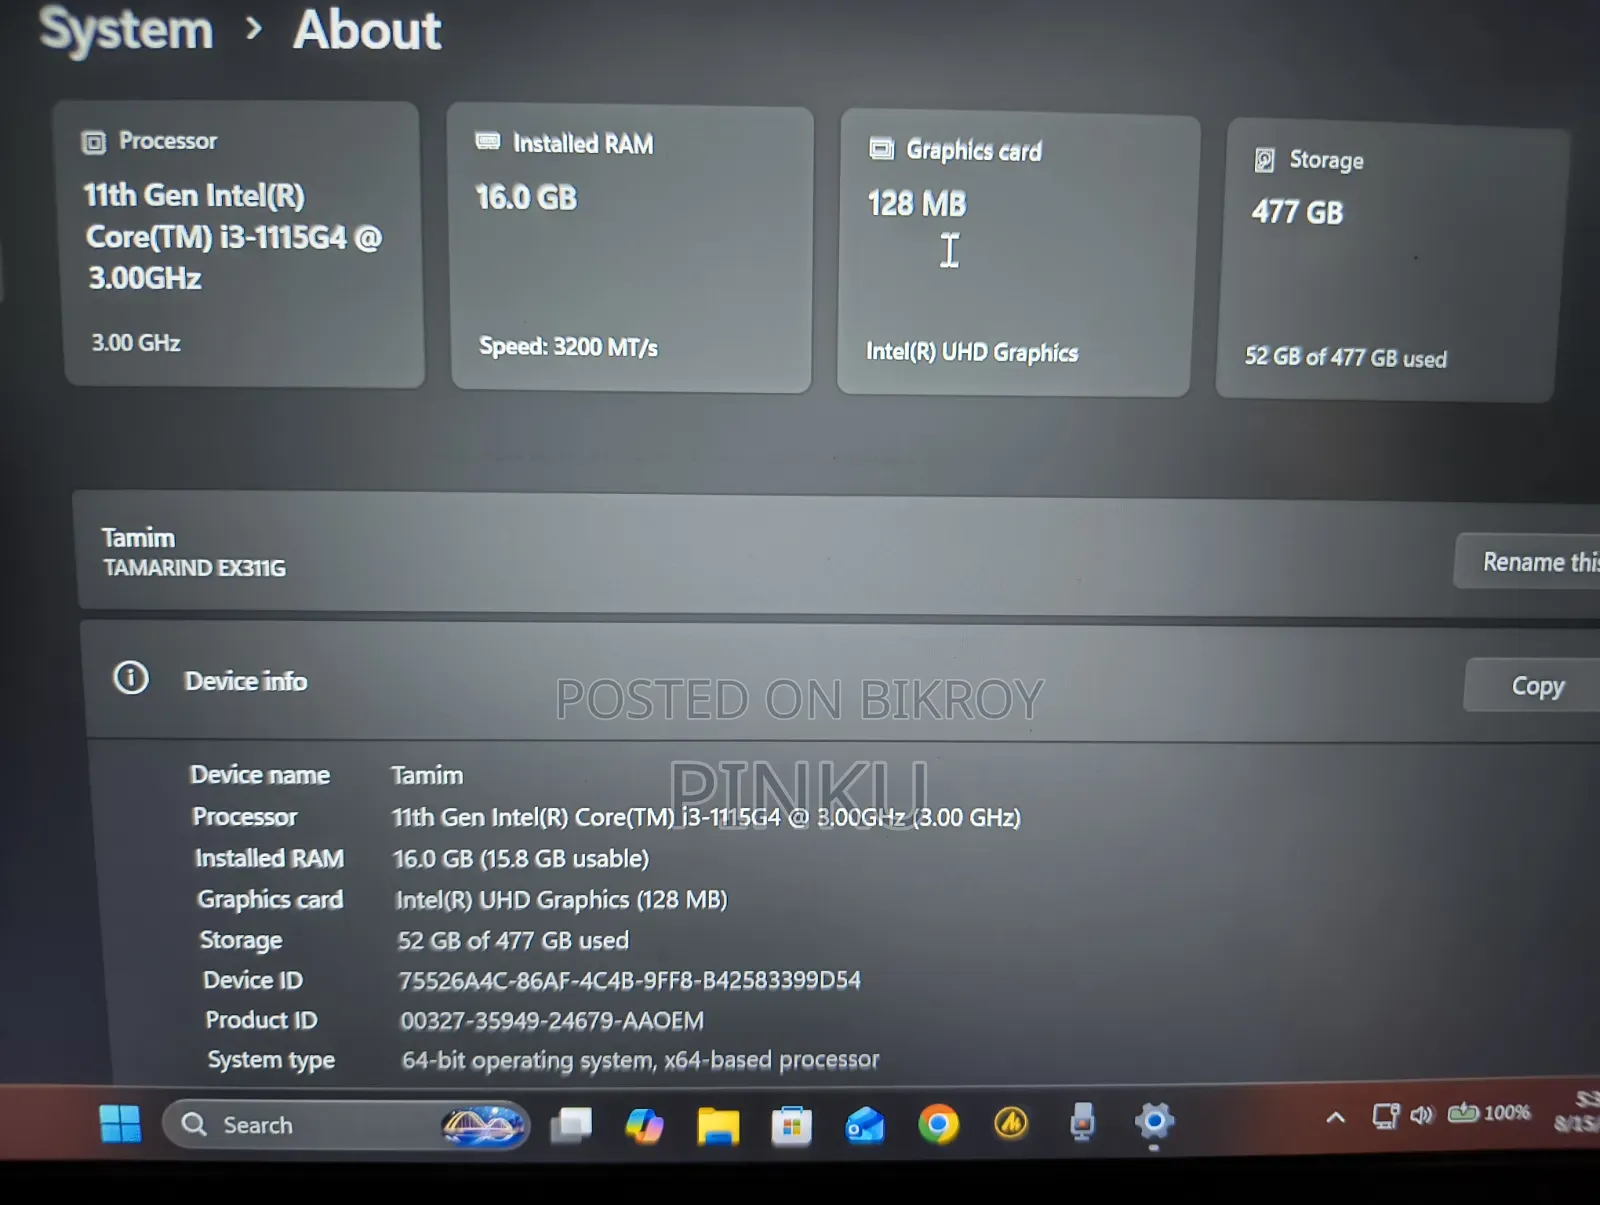Click the About breadcrumb title
Image resolution: width=1600 pixels, height=1205 pixels.
(x=367, y=29)
